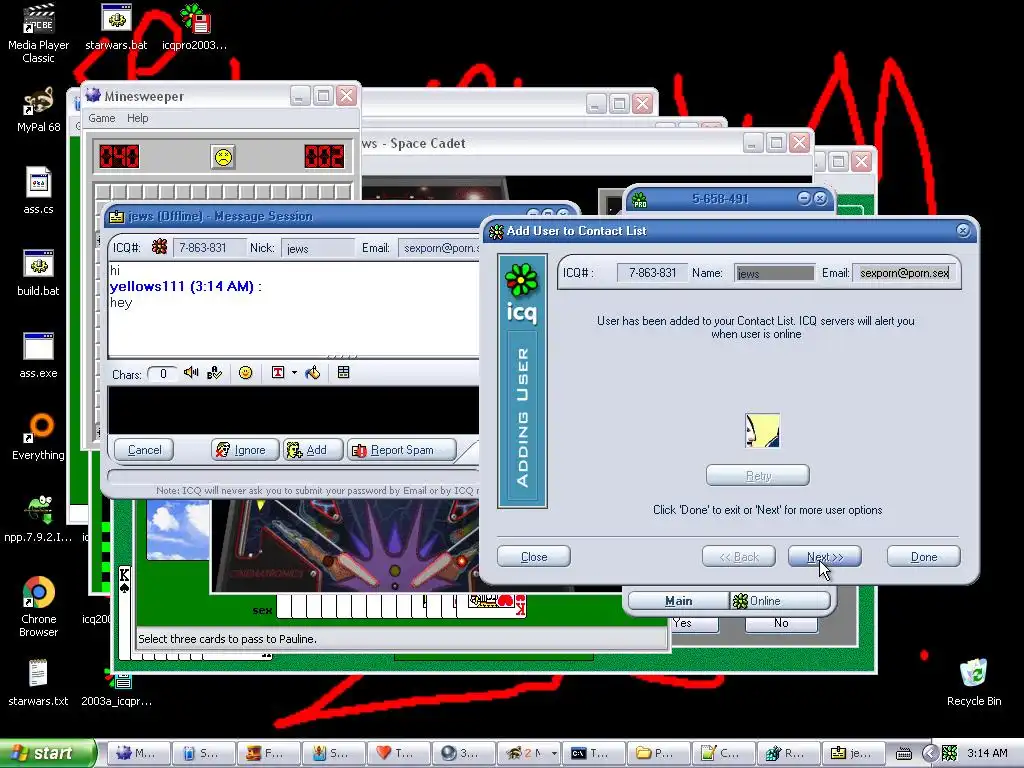This screenshot has height=768, width=1024.
Task: Click Cancel in message session
Action: [144, 450]
